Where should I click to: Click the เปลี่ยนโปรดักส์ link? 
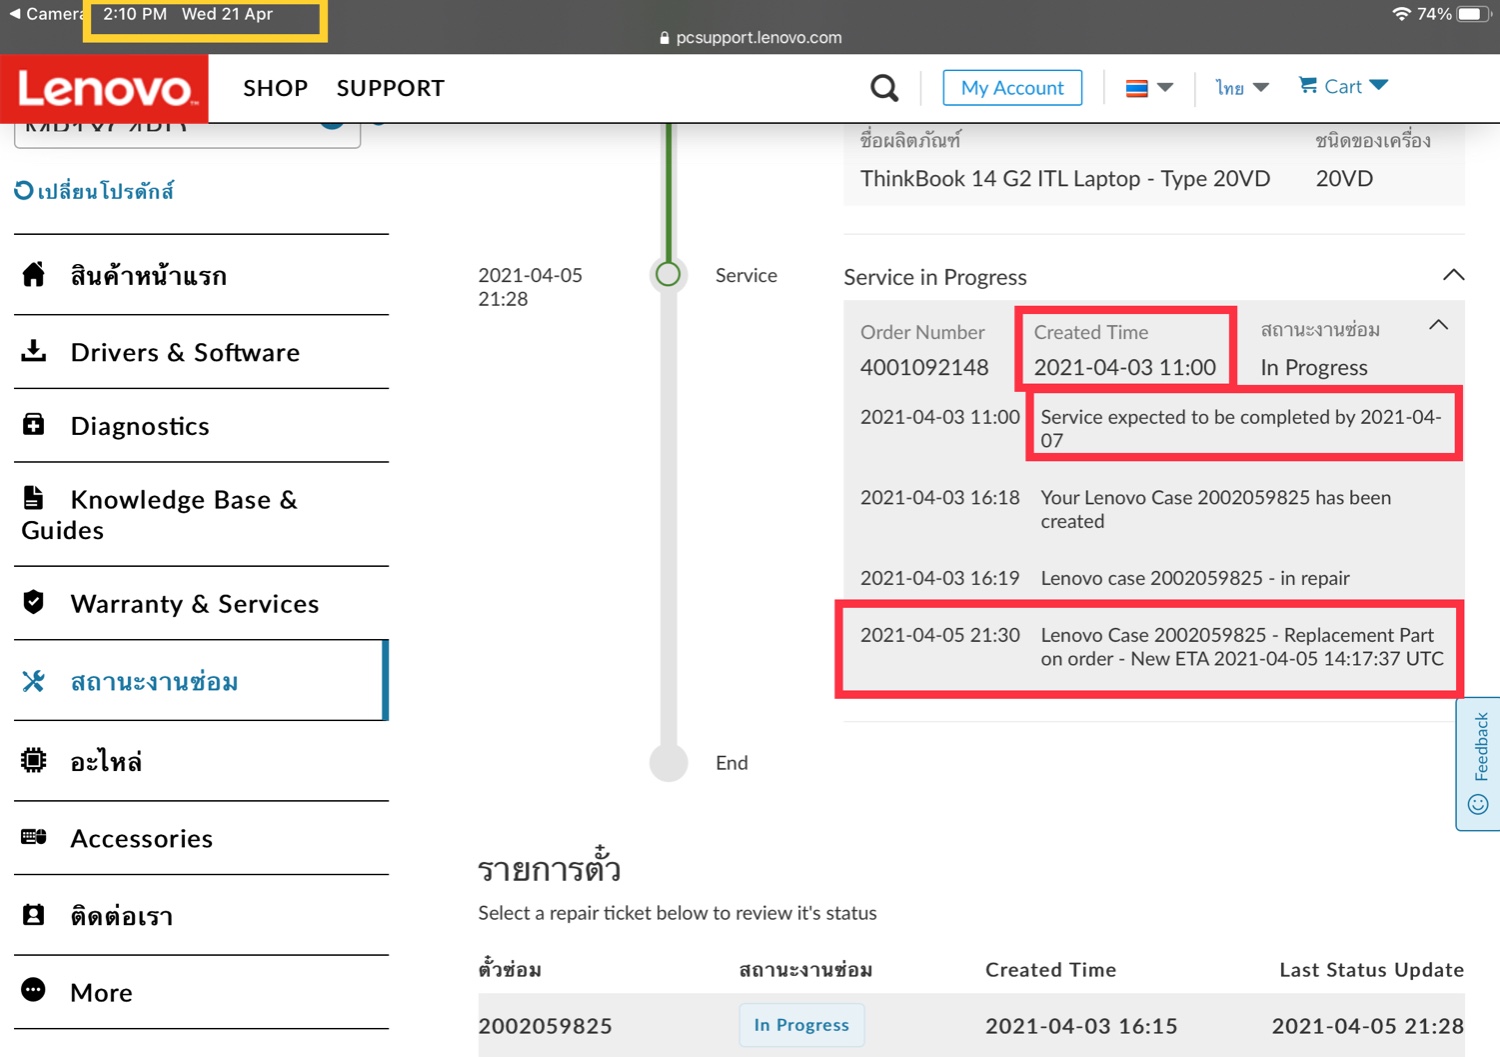105,190
